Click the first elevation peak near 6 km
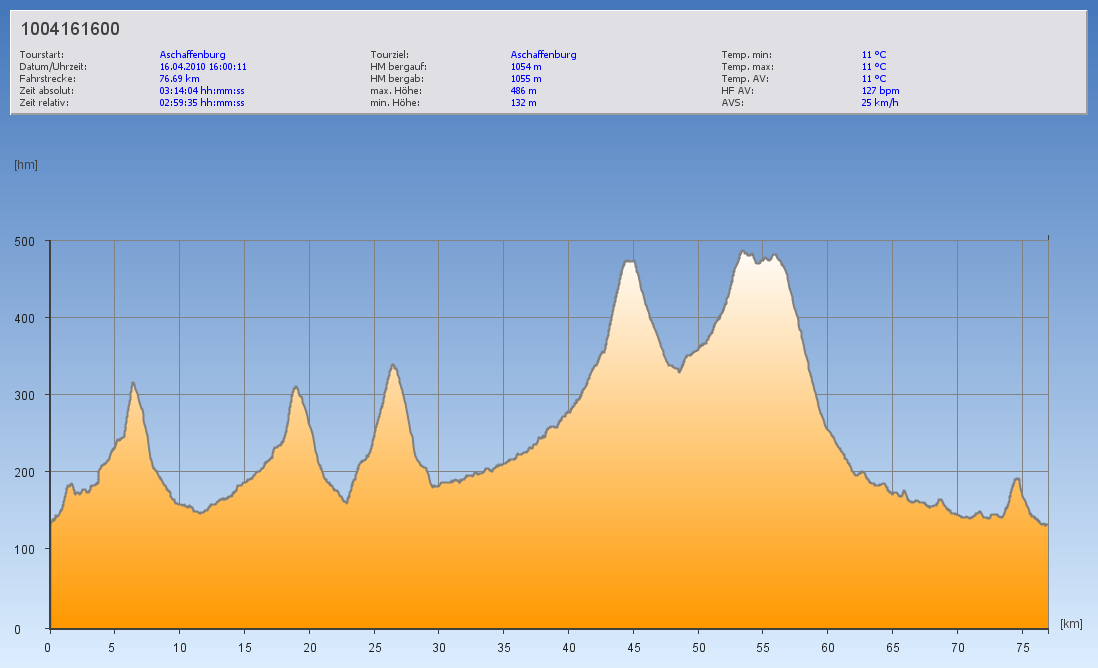Image resolution: width=1098 pixels, height=668 pixels. [x=133, y=383]
